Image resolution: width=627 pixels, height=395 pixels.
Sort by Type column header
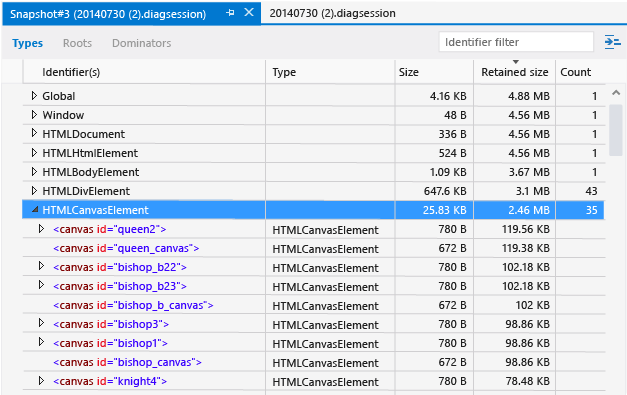click(x=330, y=72)
